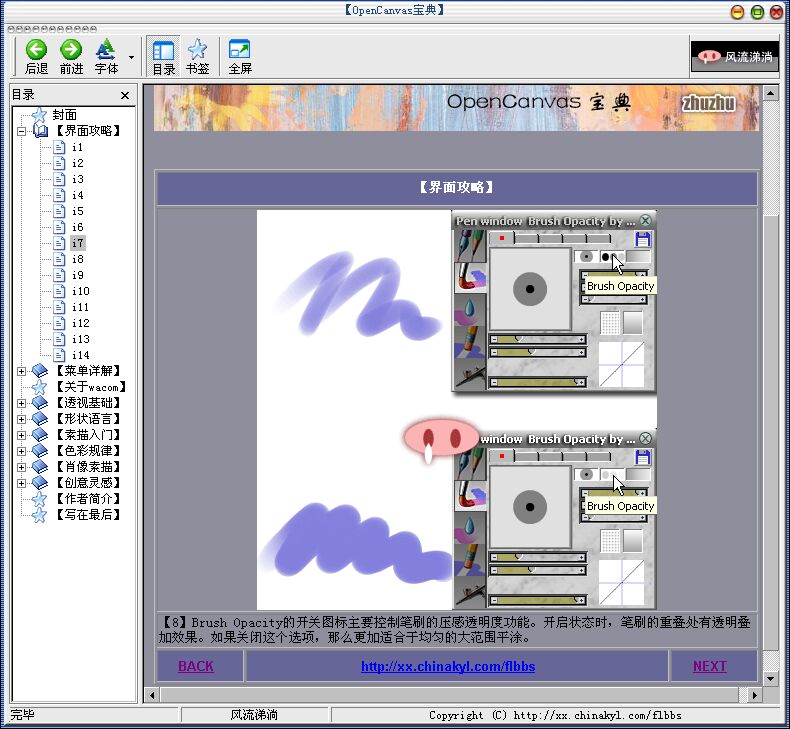The width and height of the screenshot is (790, 729).
Task: Select the i3 page icon
Action: 59,179
